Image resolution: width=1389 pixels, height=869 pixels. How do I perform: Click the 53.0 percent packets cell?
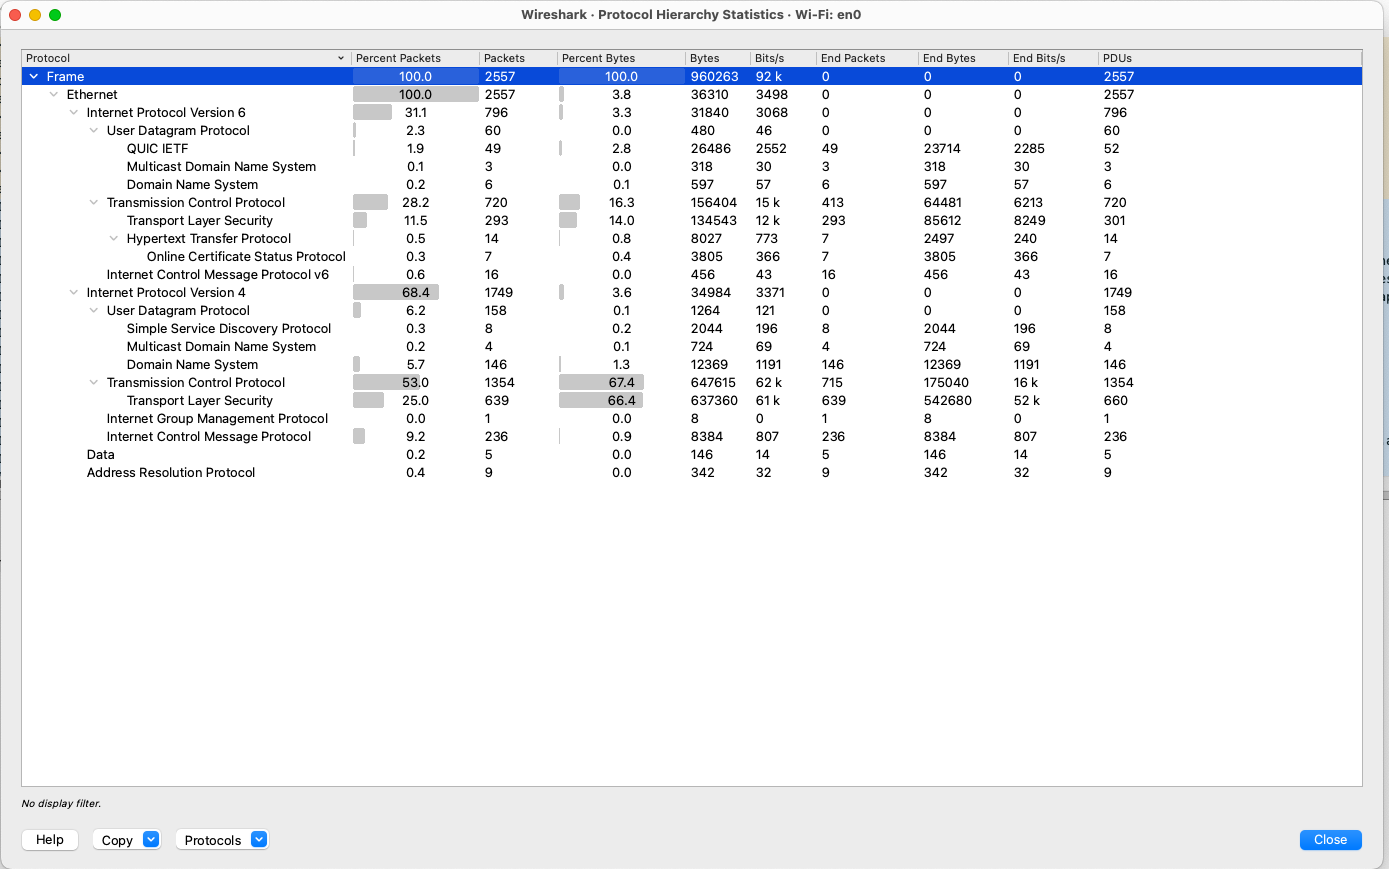[x=415, y=383]
